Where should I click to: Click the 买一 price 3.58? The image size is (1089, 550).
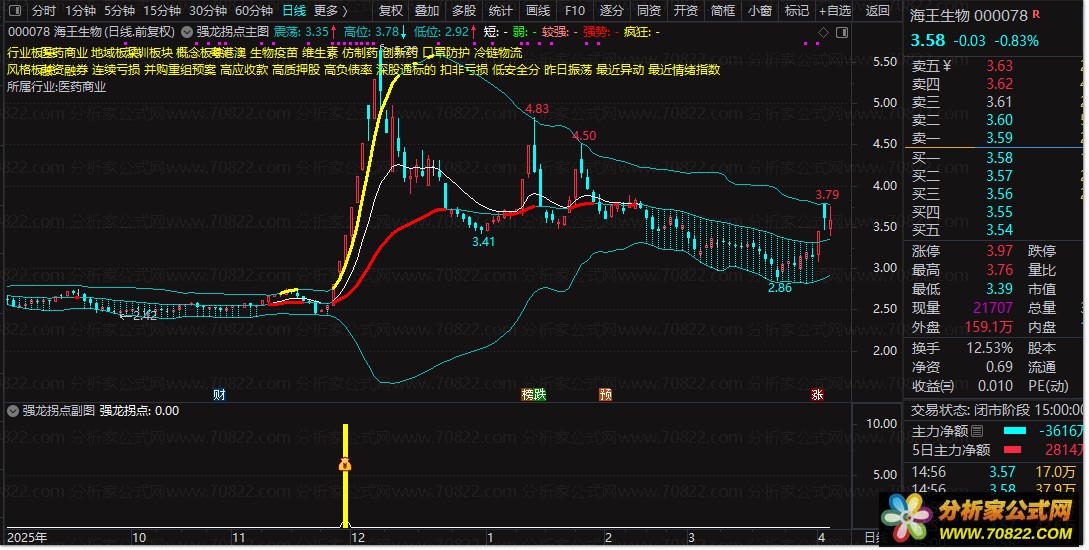(999, 158)
